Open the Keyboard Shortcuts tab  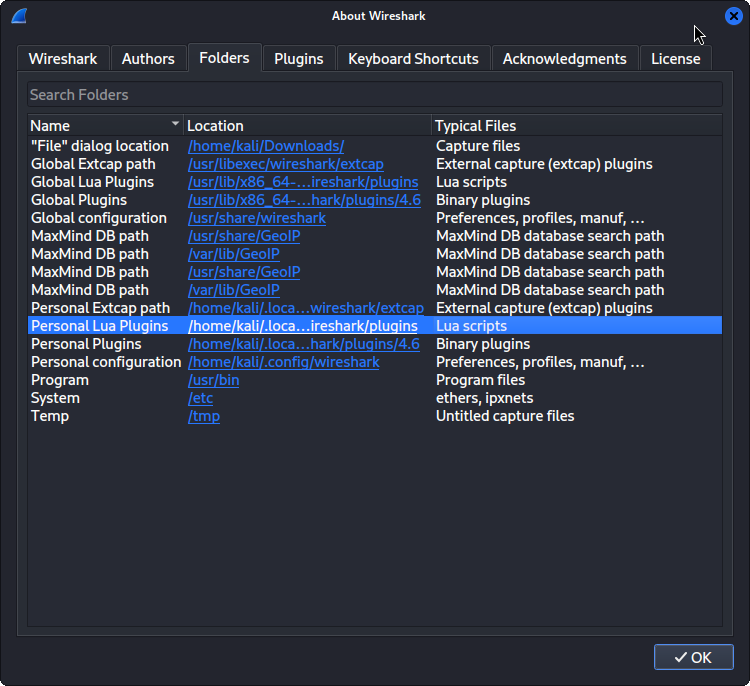coord(413,58)
